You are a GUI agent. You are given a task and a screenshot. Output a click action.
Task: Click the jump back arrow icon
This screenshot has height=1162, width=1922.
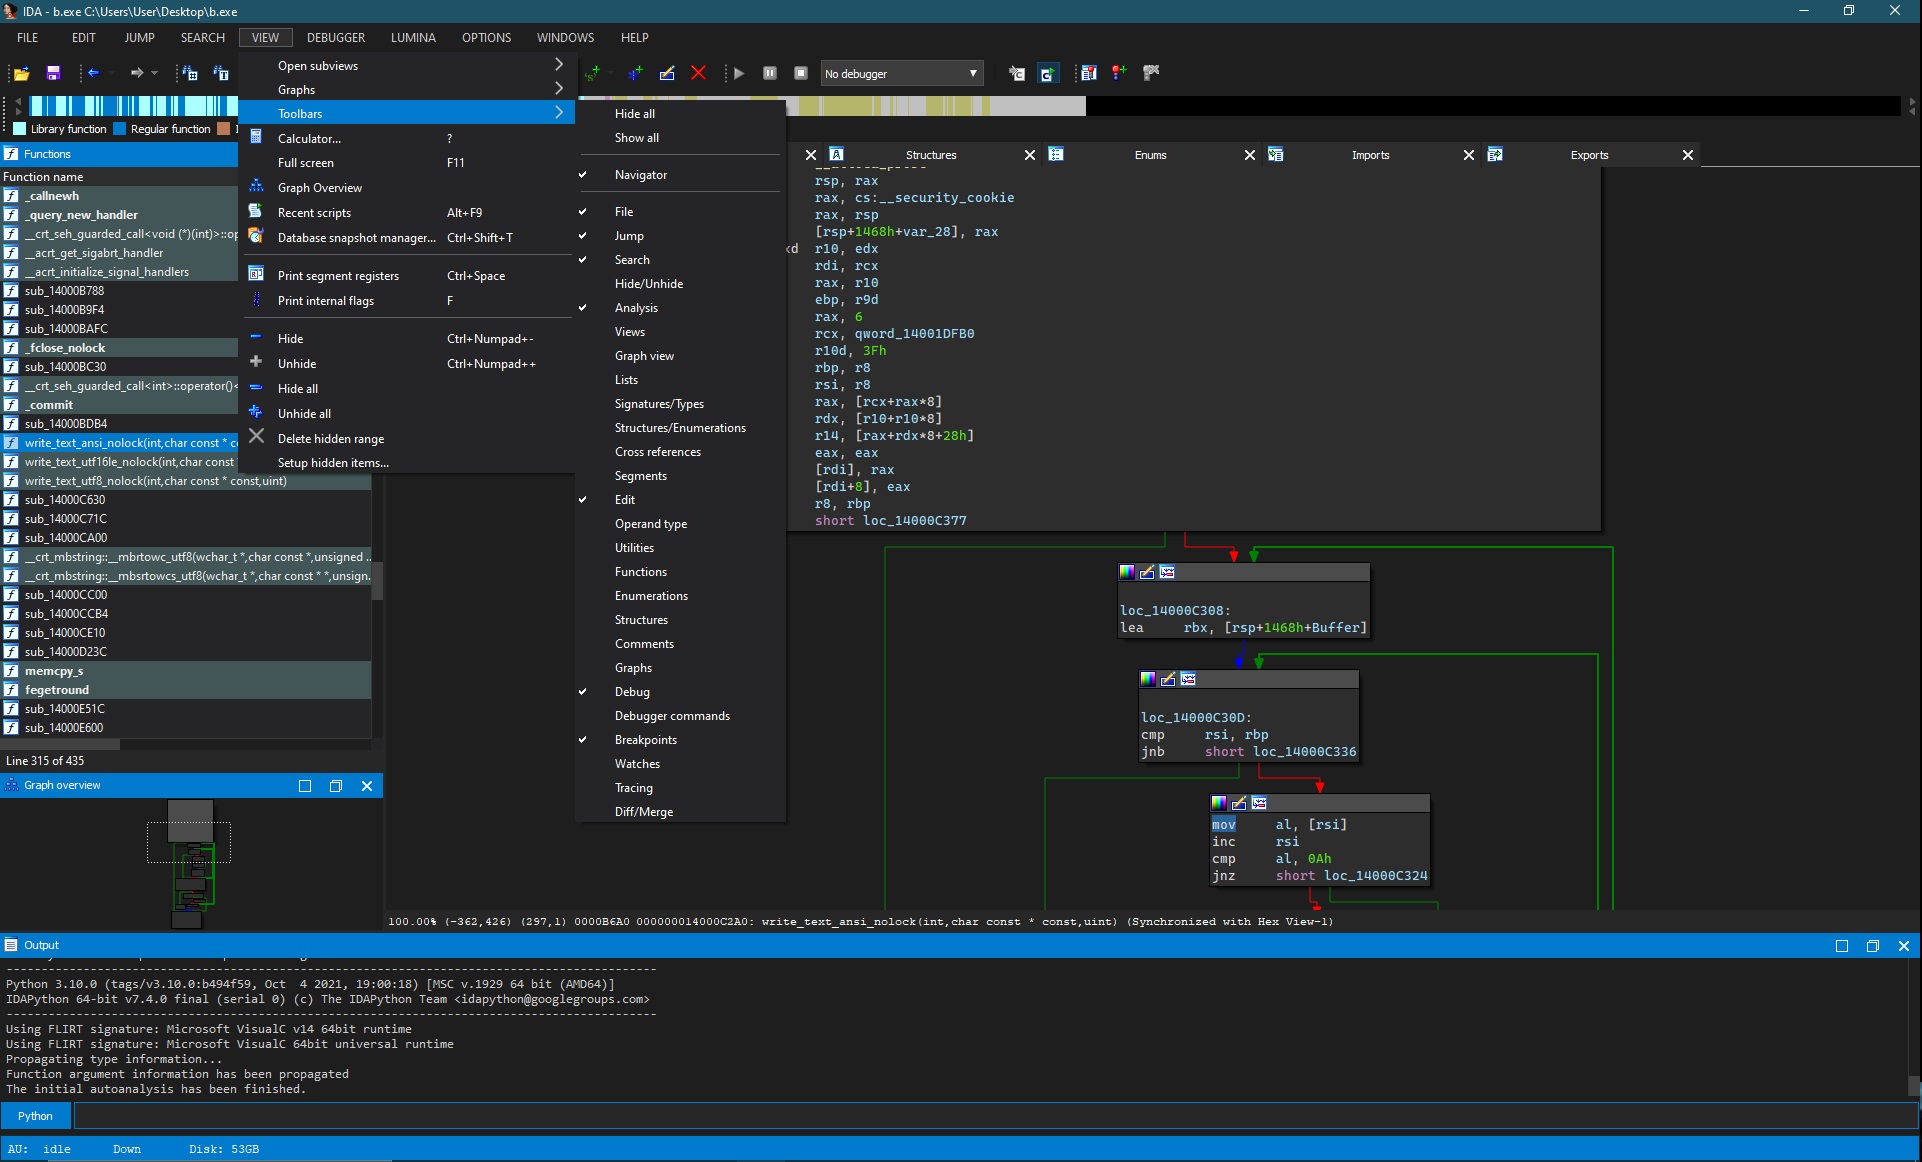point(93,73)
